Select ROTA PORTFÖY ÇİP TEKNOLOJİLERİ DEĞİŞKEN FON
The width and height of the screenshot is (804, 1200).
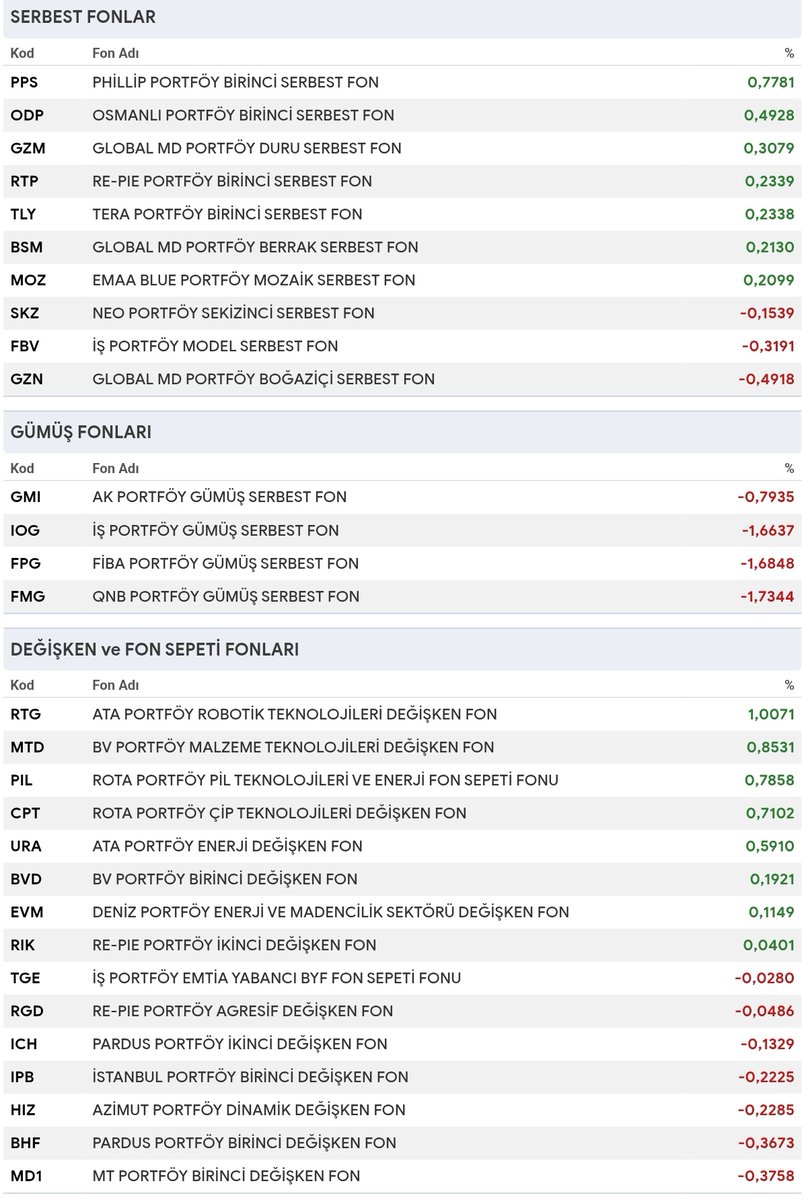click(x=279, y=813)
